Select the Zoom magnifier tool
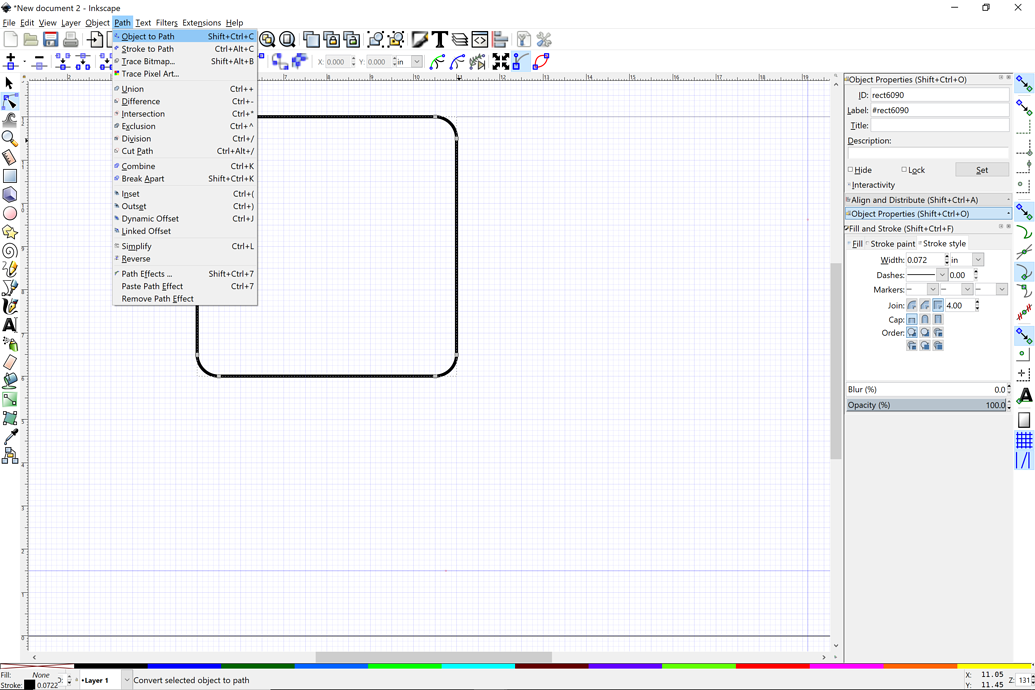Screen dimensions: 1035x690 point(9,139)
